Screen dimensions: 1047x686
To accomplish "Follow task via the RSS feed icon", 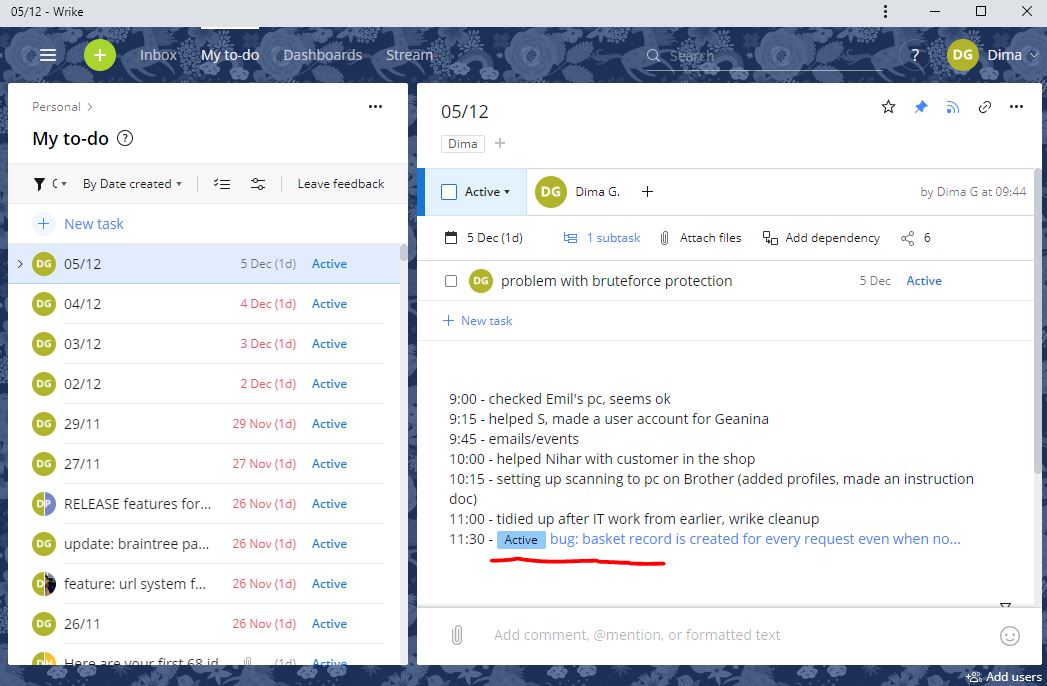I will pyautogui.click(x=953, y=107).
